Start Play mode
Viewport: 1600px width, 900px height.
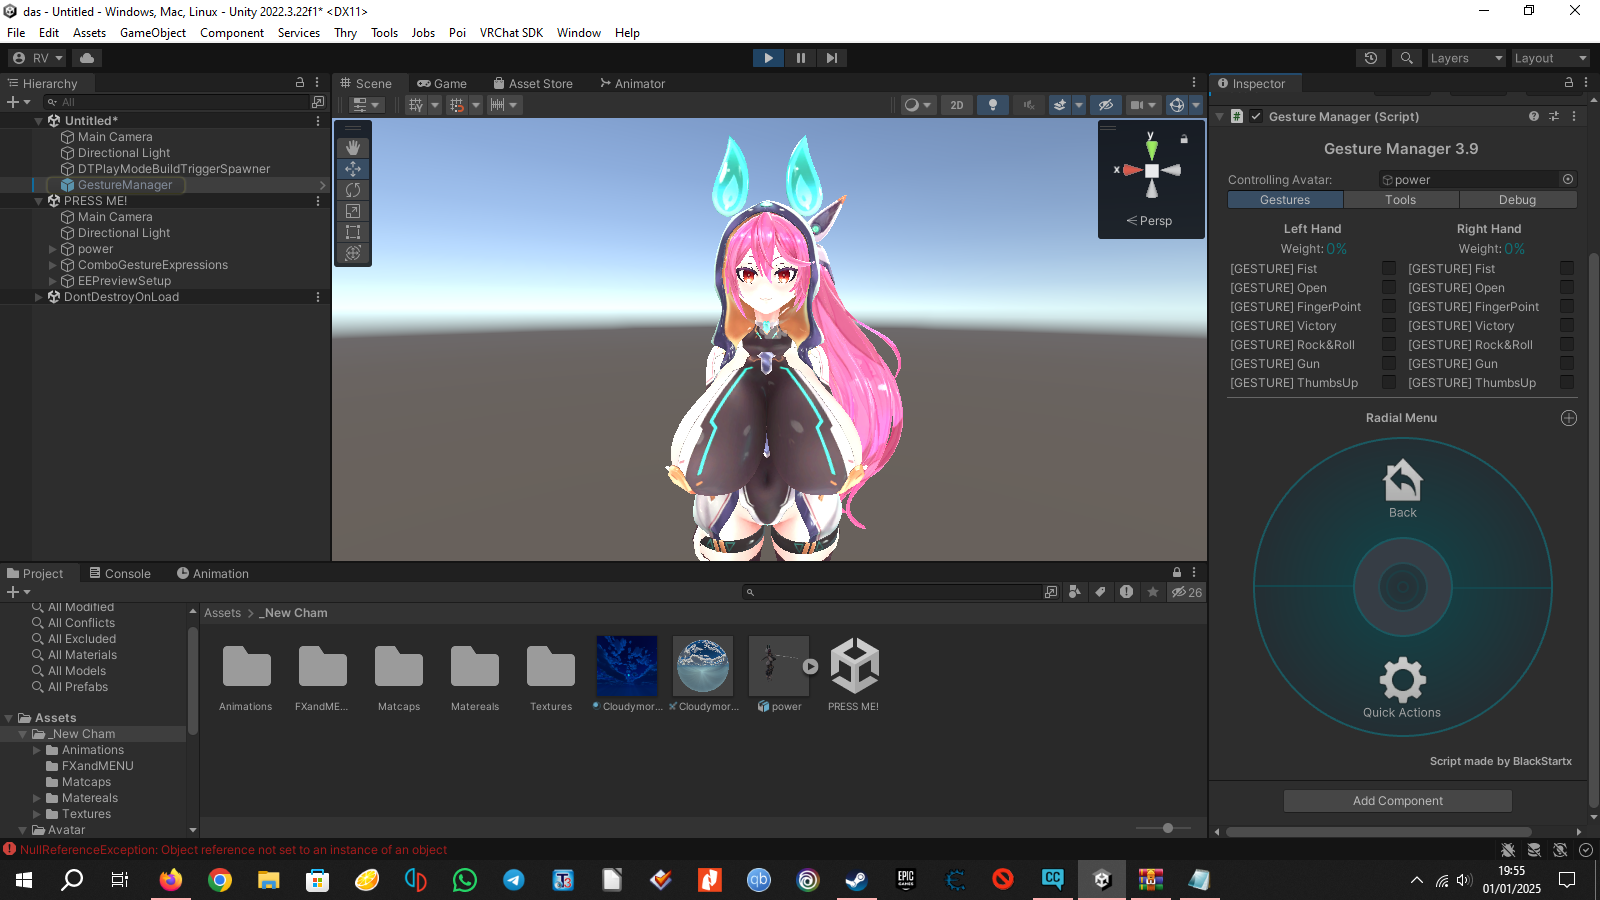click(x=768, y=58)
